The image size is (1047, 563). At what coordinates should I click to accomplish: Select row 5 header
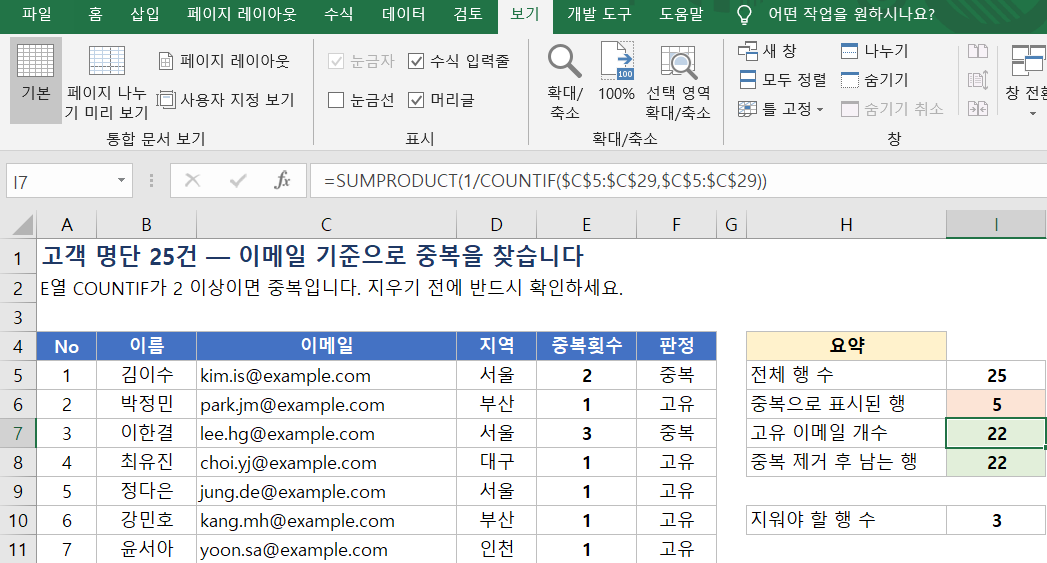coord(18,375)
